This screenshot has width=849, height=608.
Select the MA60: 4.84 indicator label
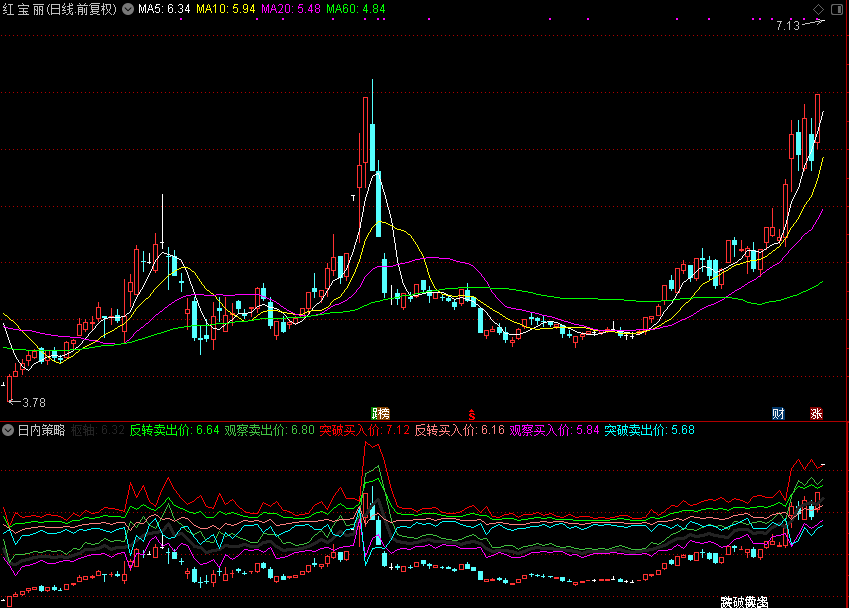[357, 9]
